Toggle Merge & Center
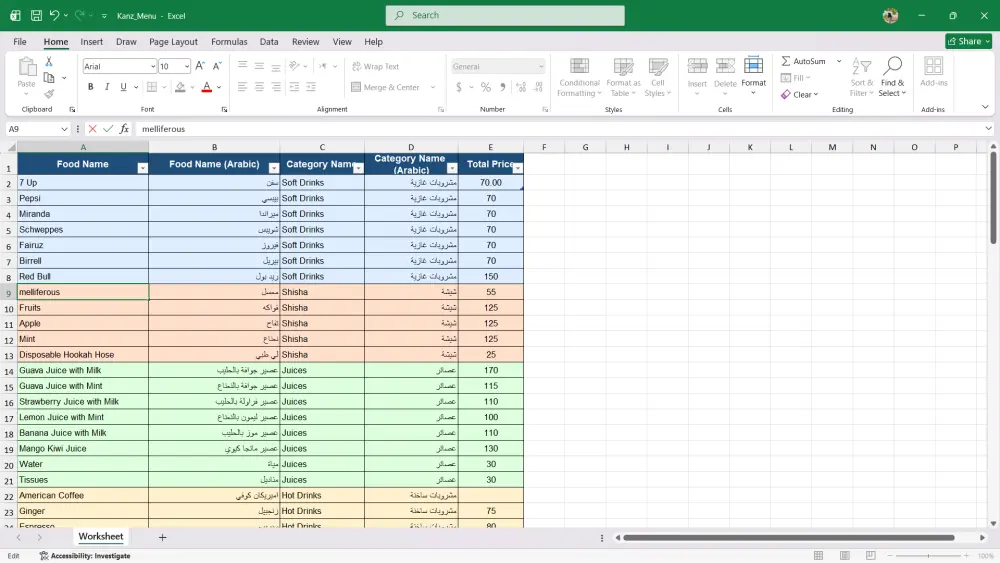This screenshot has height=563, width=1000. [x=386, y=87]
